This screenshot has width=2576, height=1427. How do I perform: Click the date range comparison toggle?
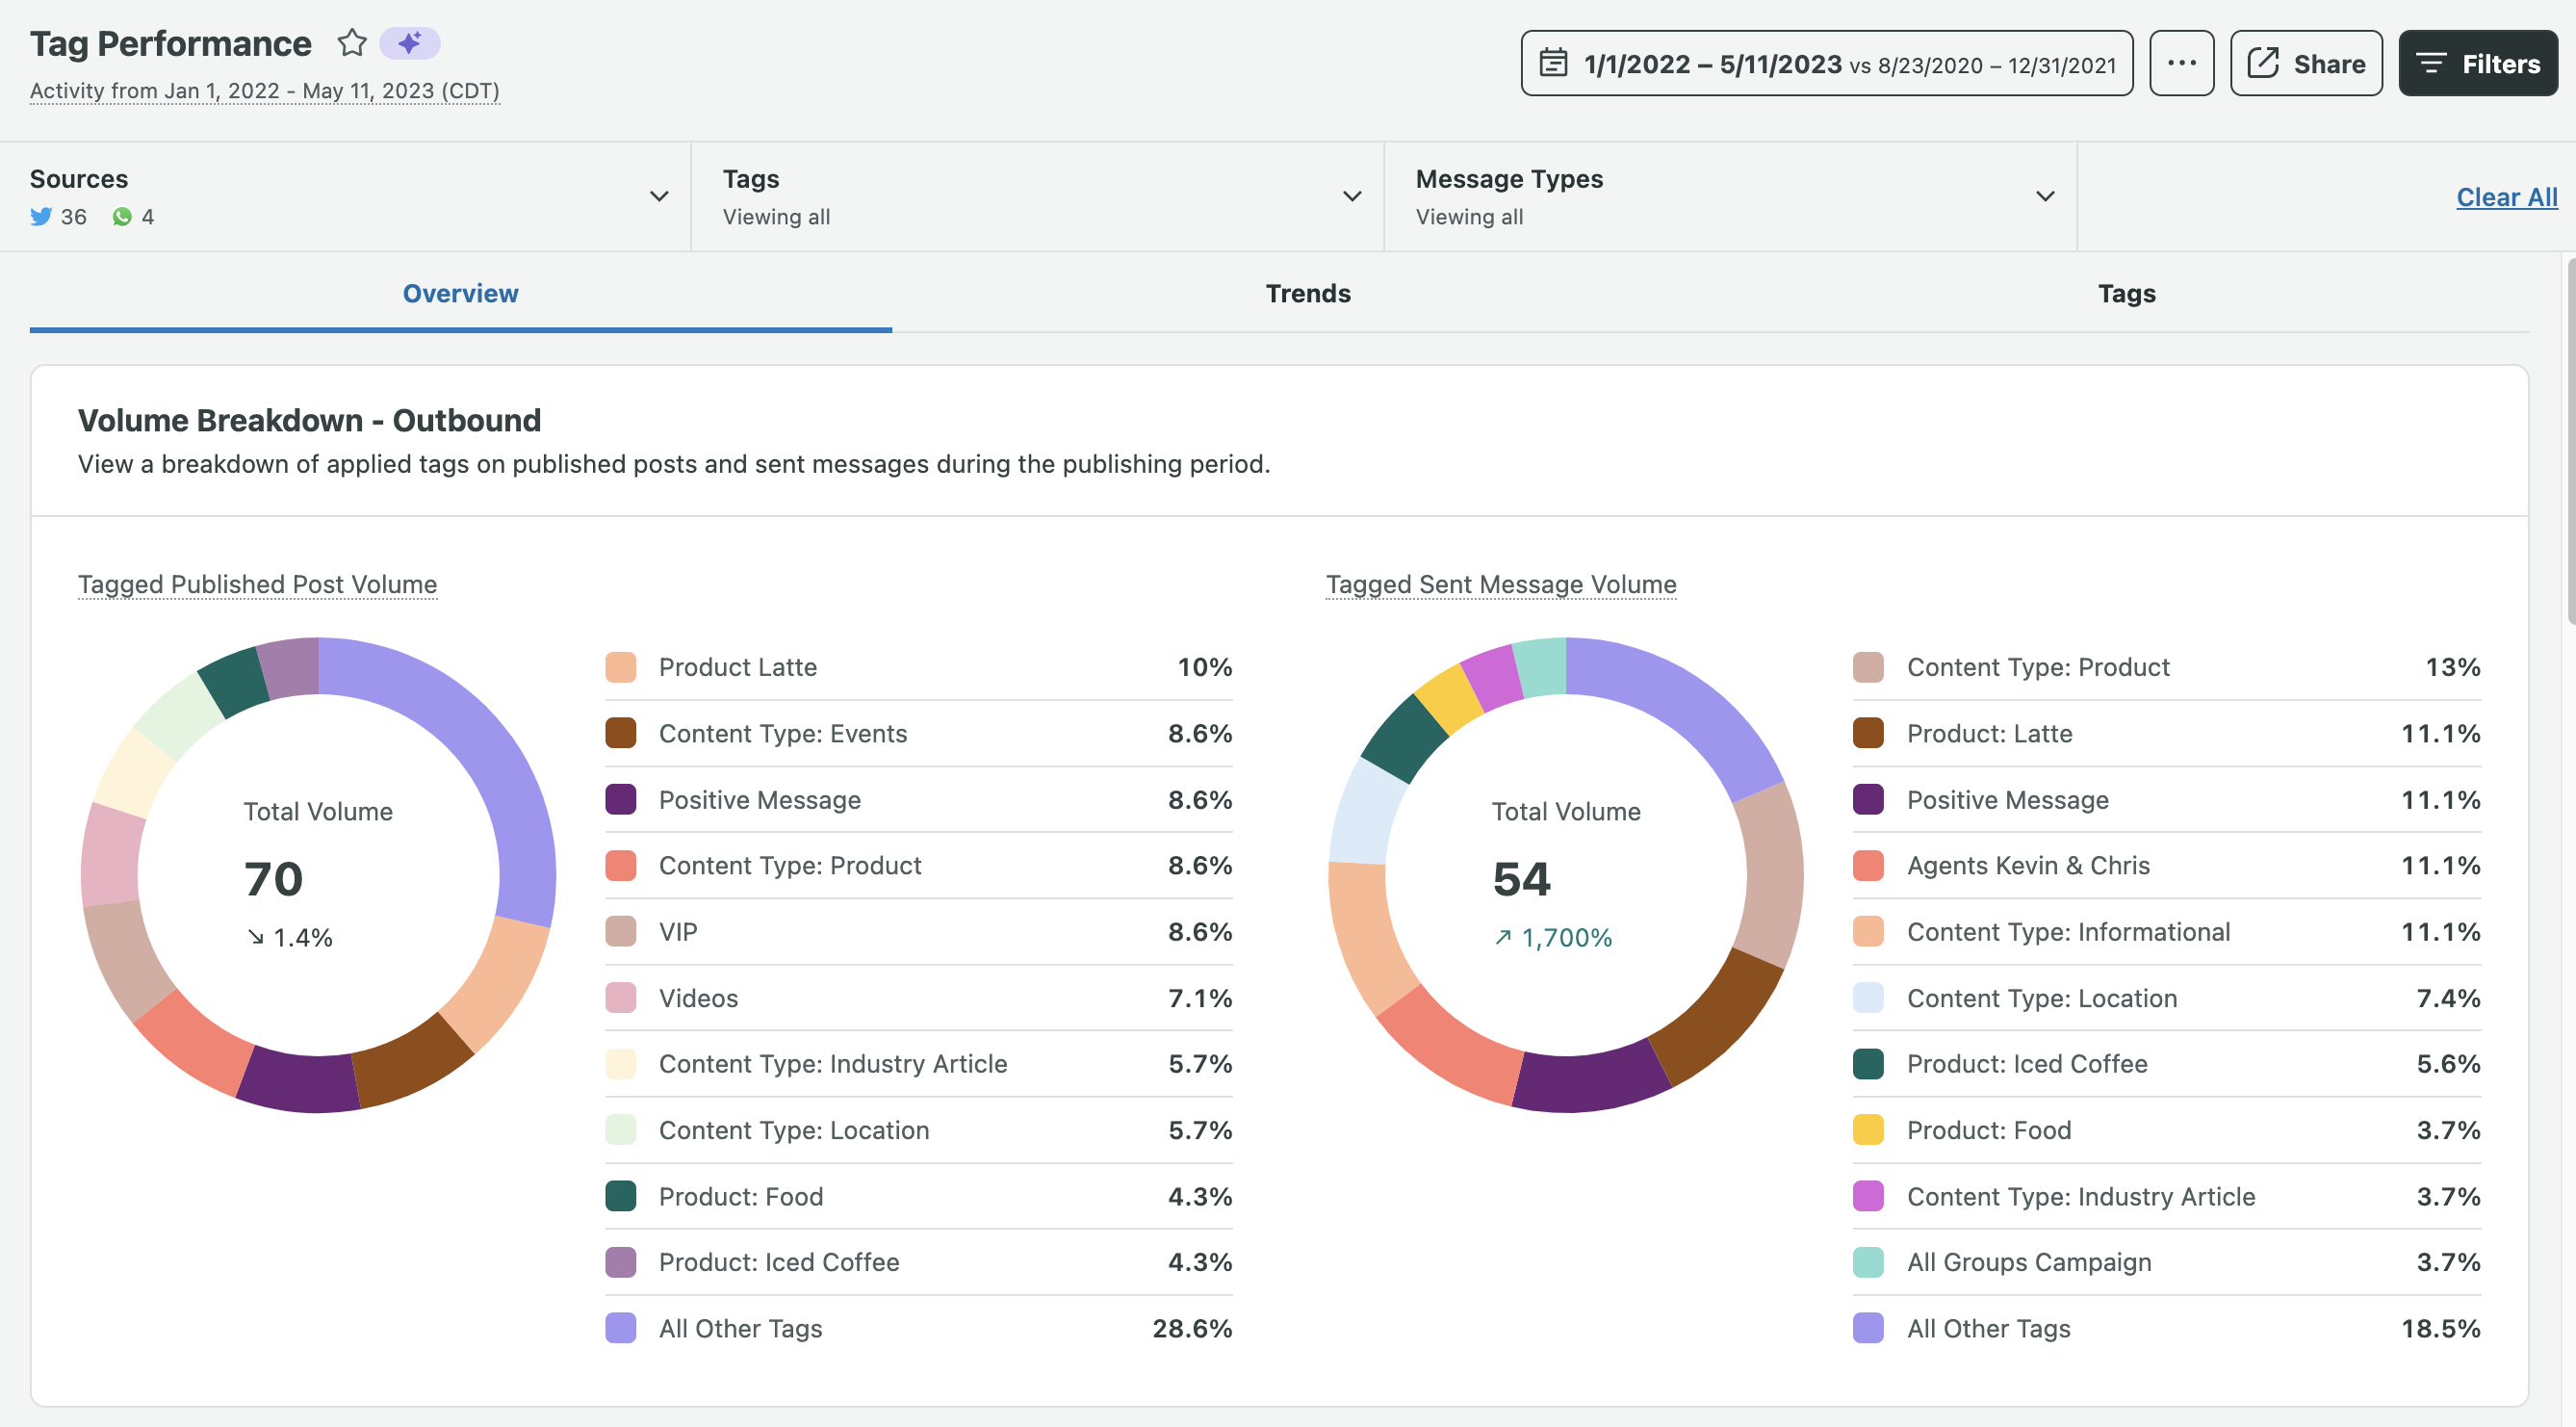[1826, 62]
